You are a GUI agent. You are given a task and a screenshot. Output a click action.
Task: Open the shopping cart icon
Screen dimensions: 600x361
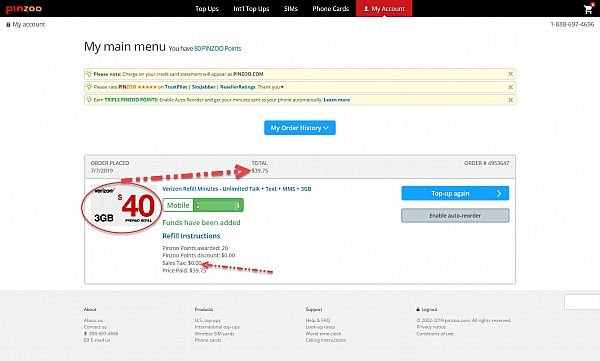coord(588,9)
